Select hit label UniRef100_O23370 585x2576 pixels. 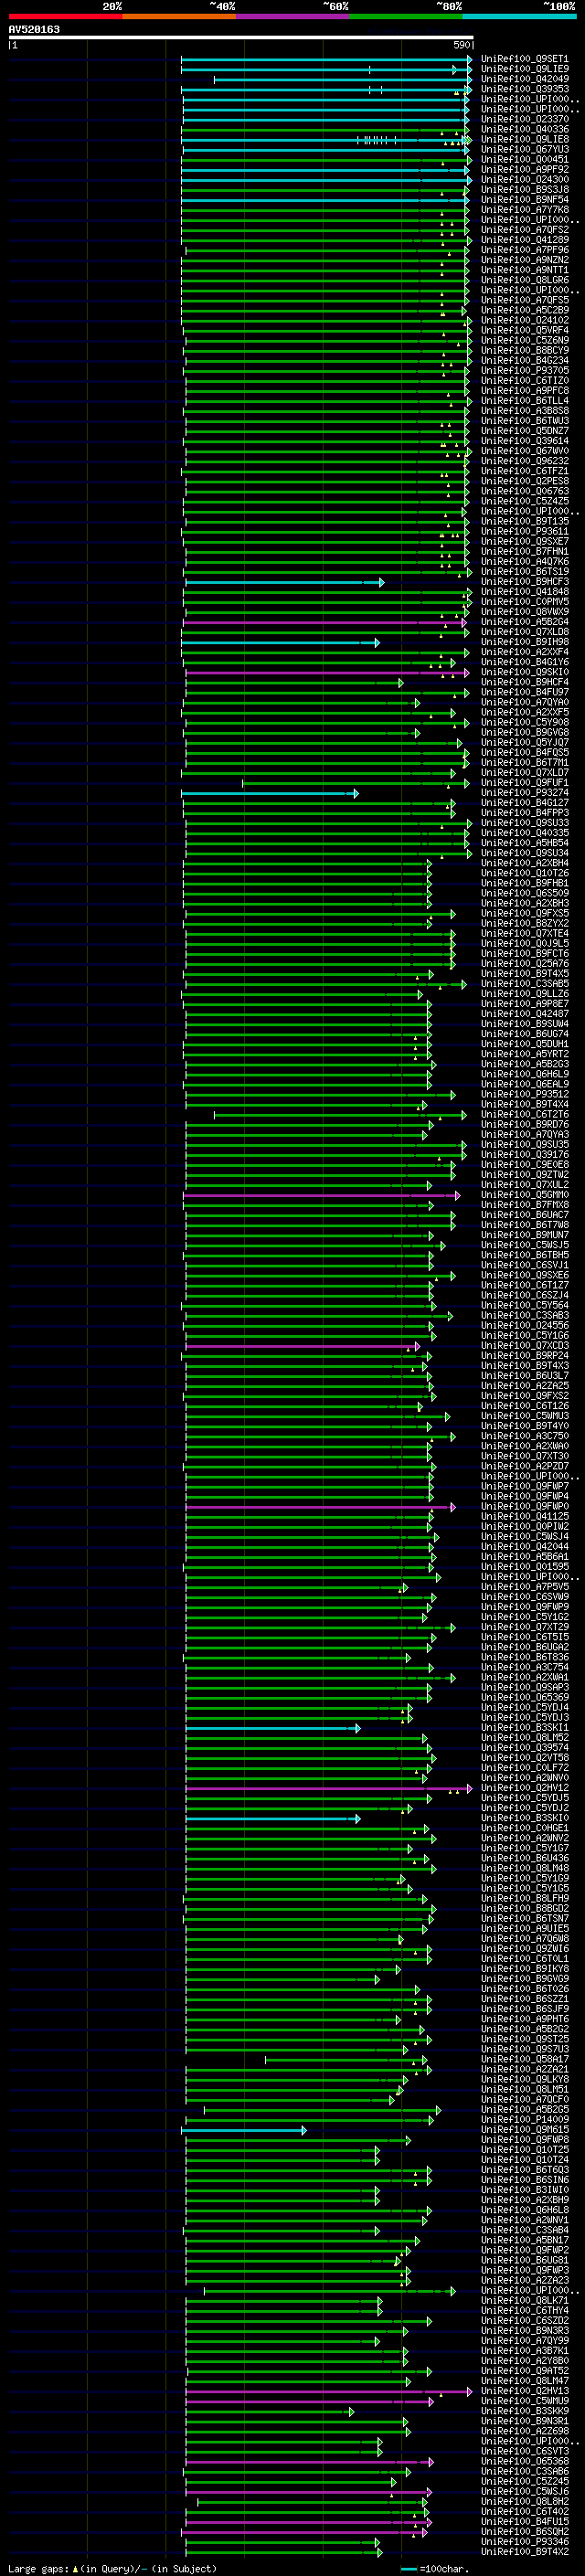[x=524, y=119]
